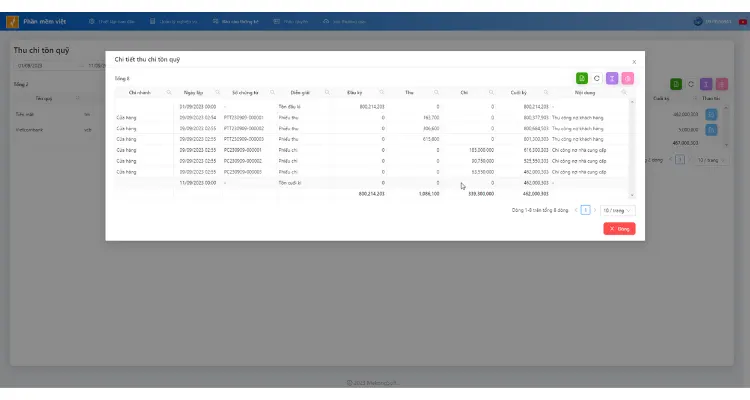Click the green Excel export icon in dialog
Viewport: 750px width, 400px height.
582,78
